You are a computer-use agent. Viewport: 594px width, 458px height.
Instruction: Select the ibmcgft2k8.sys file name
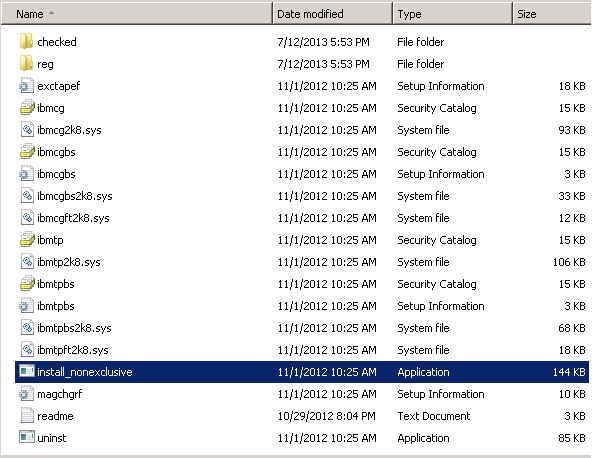pyautogui.click(x=73, y=218)
